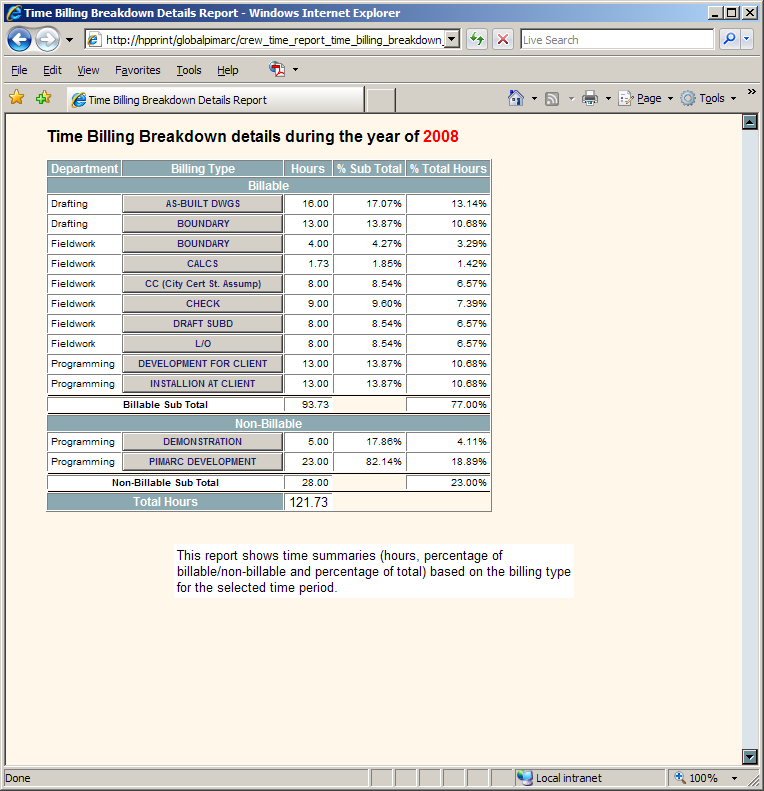This screenshot has width=764, height=791.
Task: Click the 77.00% billable total percentage
Action: (469, 405)
